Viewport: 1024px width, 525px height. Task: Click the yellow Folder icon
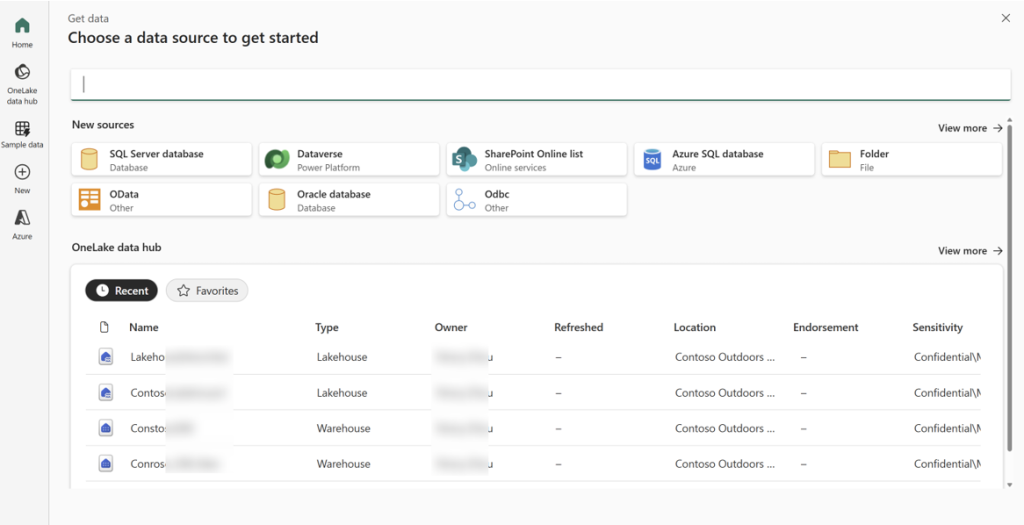coord(839,159)
